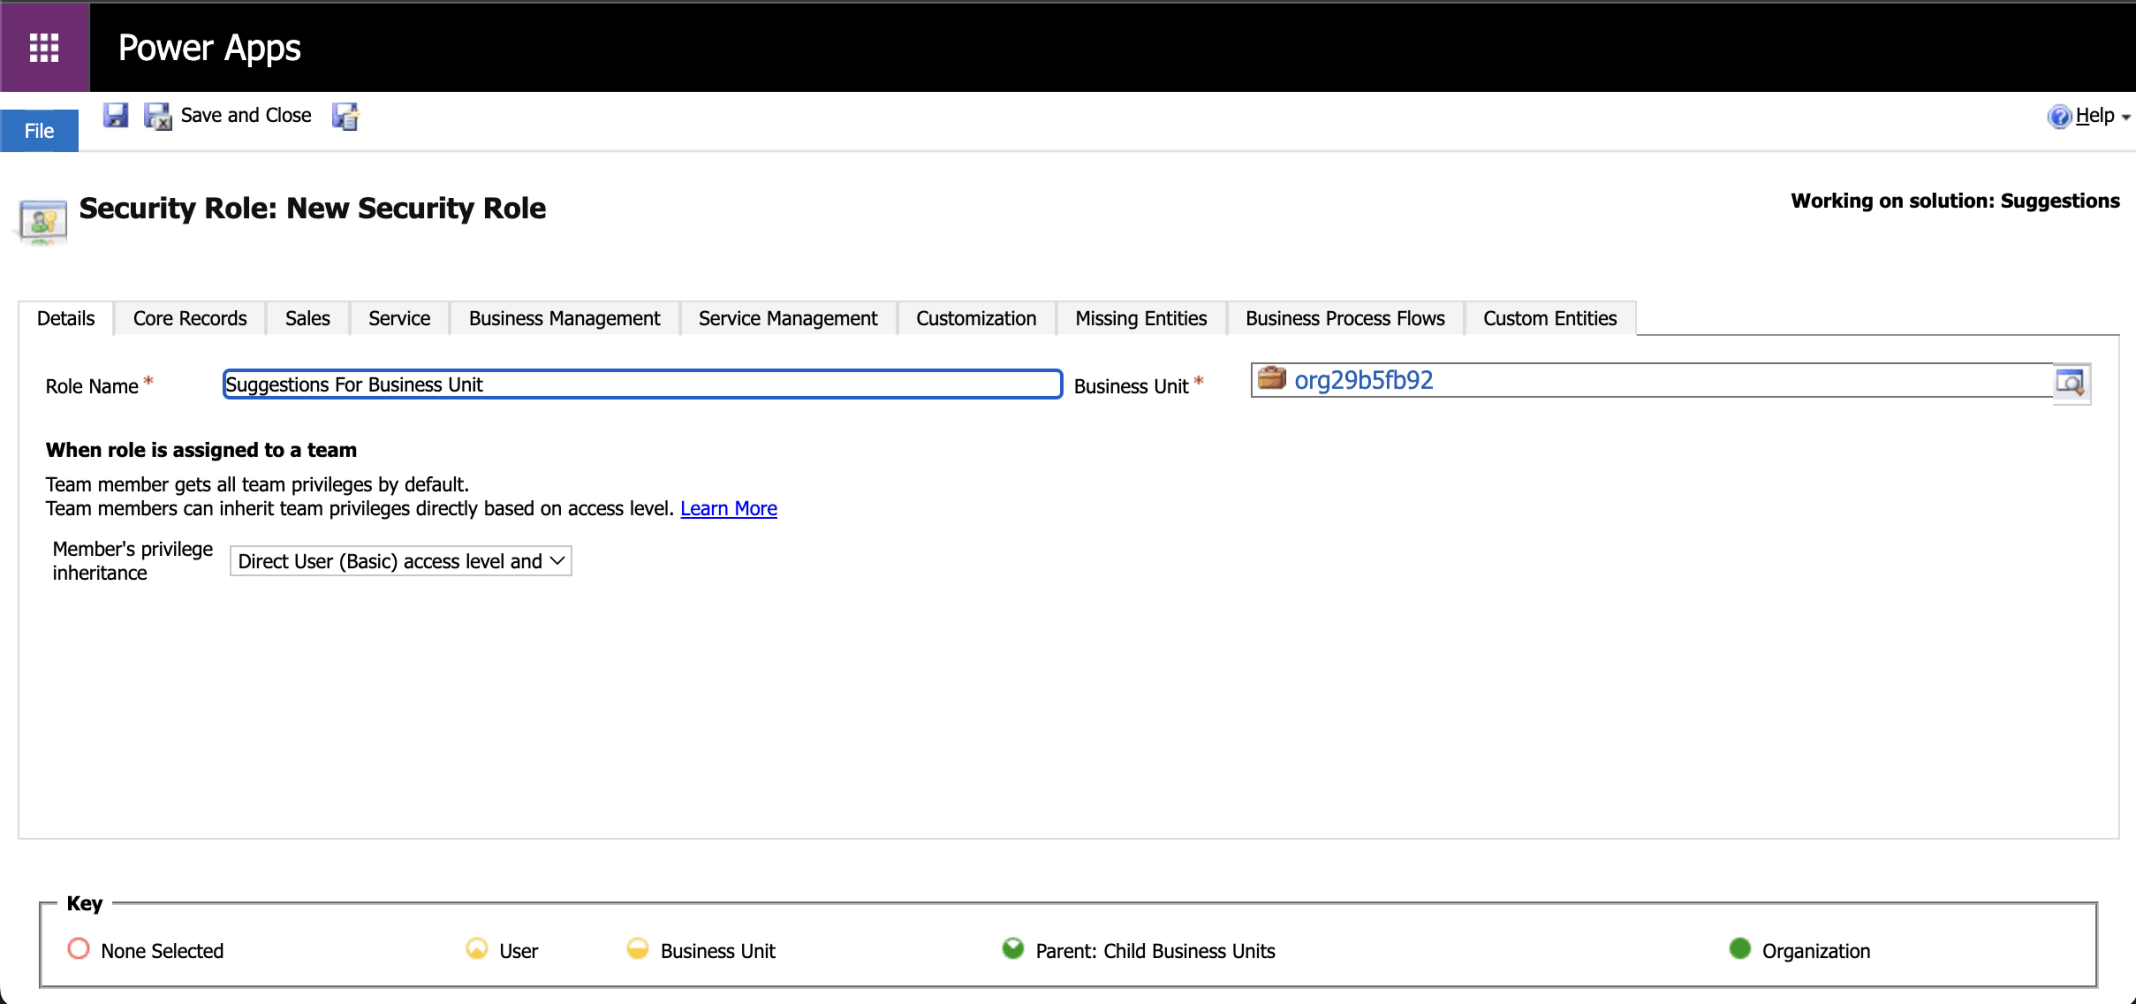Click the Business Unit lookup search icon
2136x1004 pixels.
[2069, 382]
